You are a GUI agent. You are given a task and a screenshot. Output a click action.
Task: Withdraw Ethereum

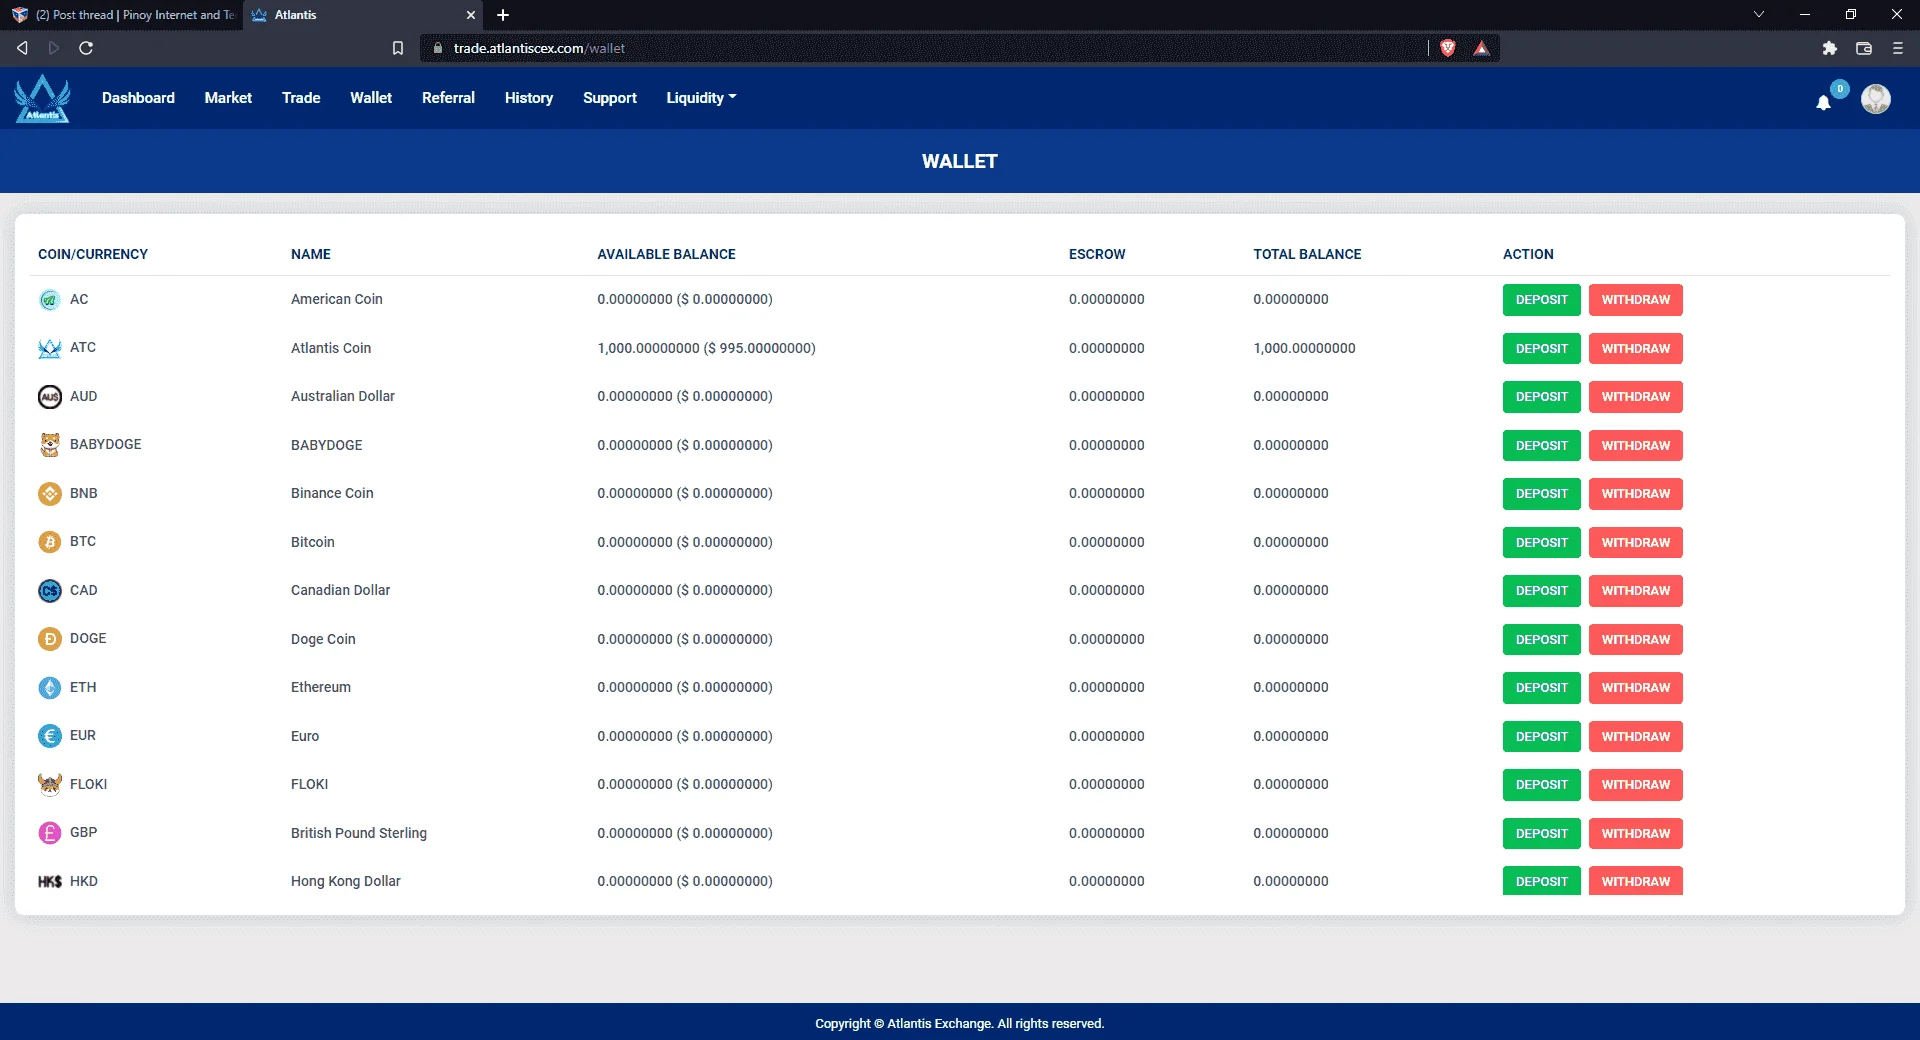1635,688
